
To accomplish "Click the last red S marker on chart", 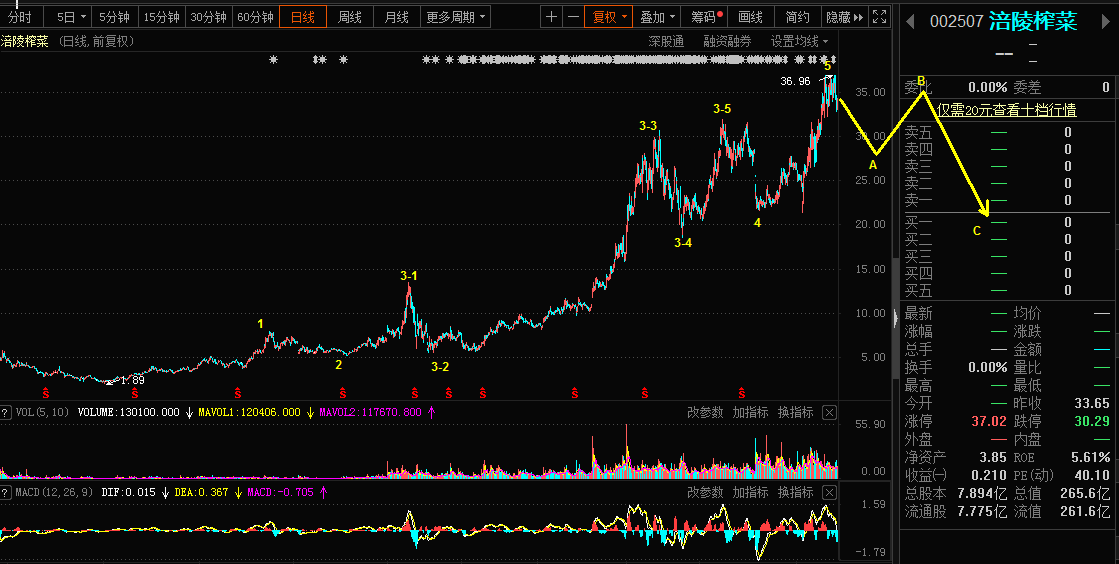I will (x=741, y=393).
